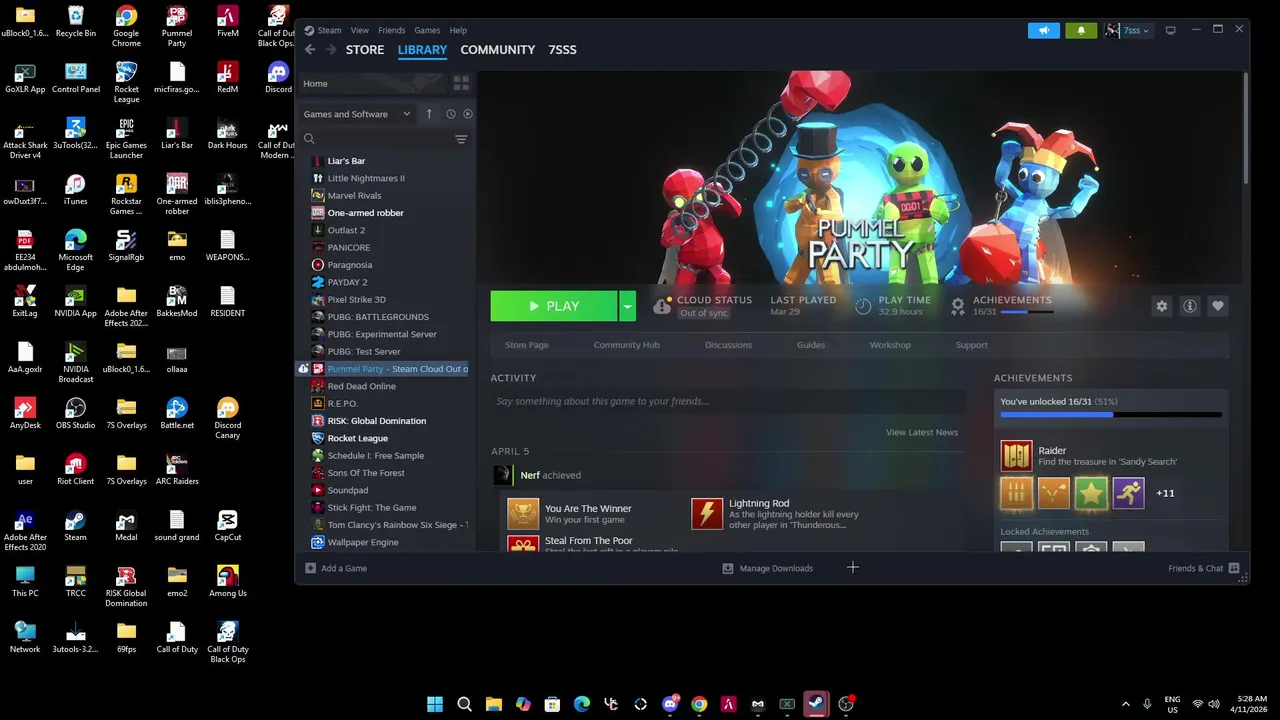
Task: Click the Lightning Rod achievement icon
Action: point(707,514)
